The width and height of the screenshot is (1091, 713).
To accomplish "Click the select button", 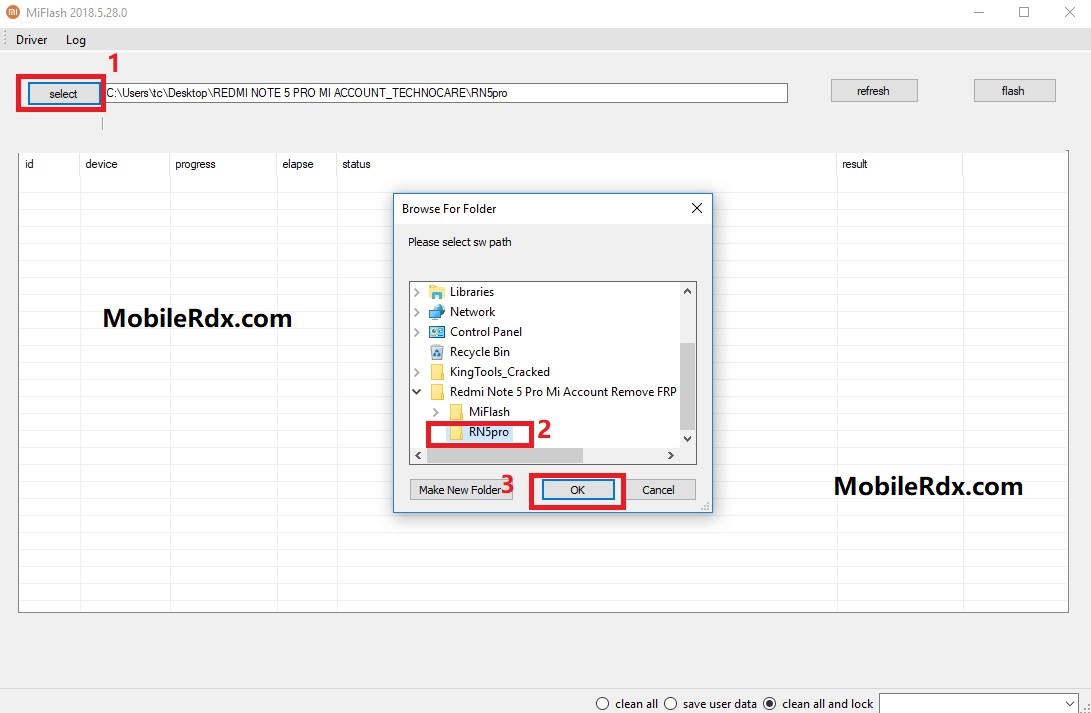I will 63,93.
